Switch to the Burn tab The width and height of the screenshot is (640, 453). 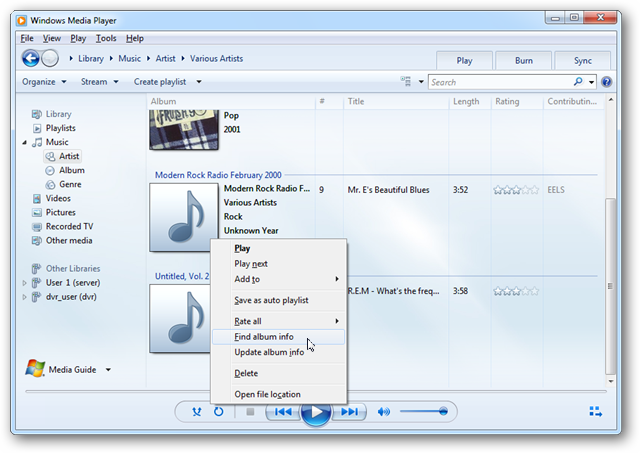[523, 61]
